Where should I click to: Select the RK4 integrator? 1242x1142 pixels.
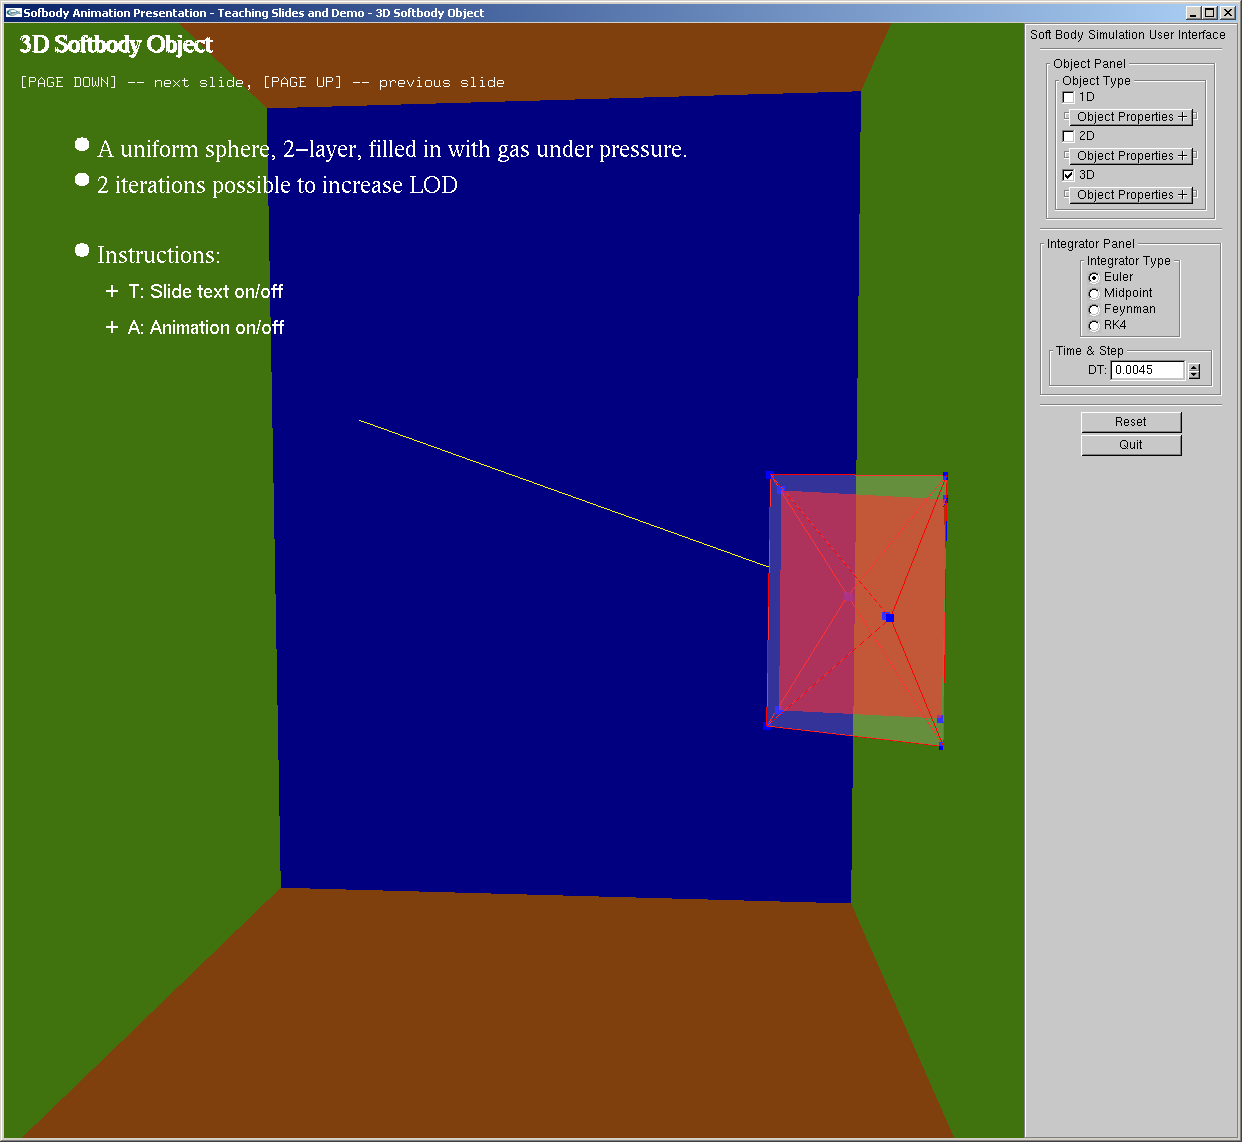[x=1094, y=325]
